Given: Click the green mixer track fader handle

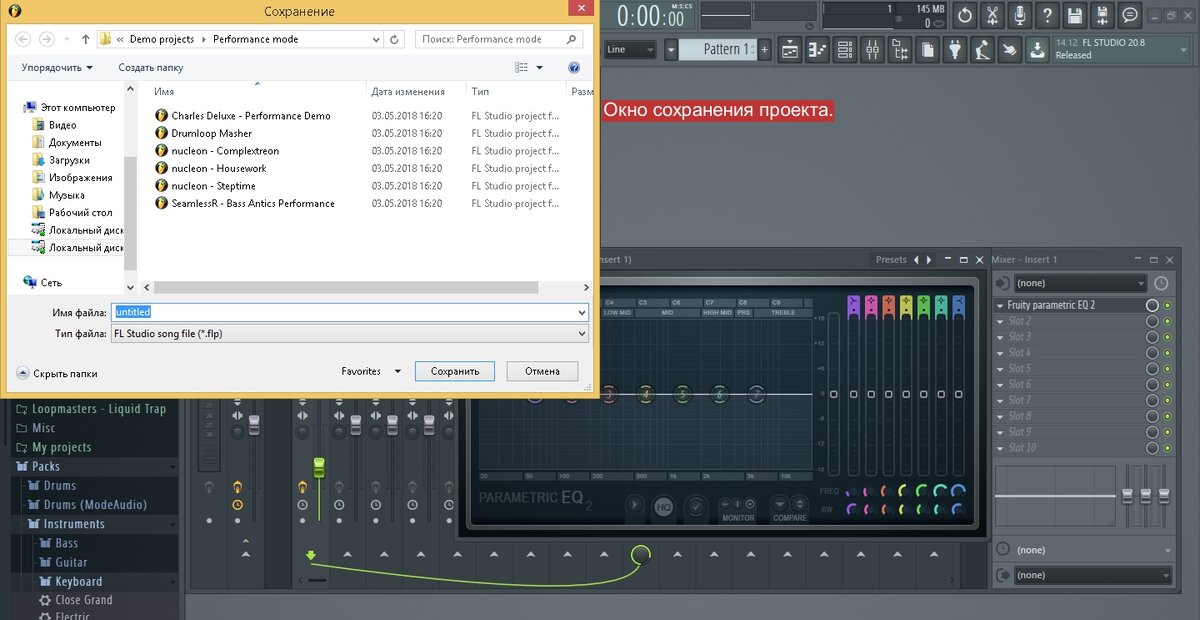Looking at the screenshot, I should click(319, 467).
